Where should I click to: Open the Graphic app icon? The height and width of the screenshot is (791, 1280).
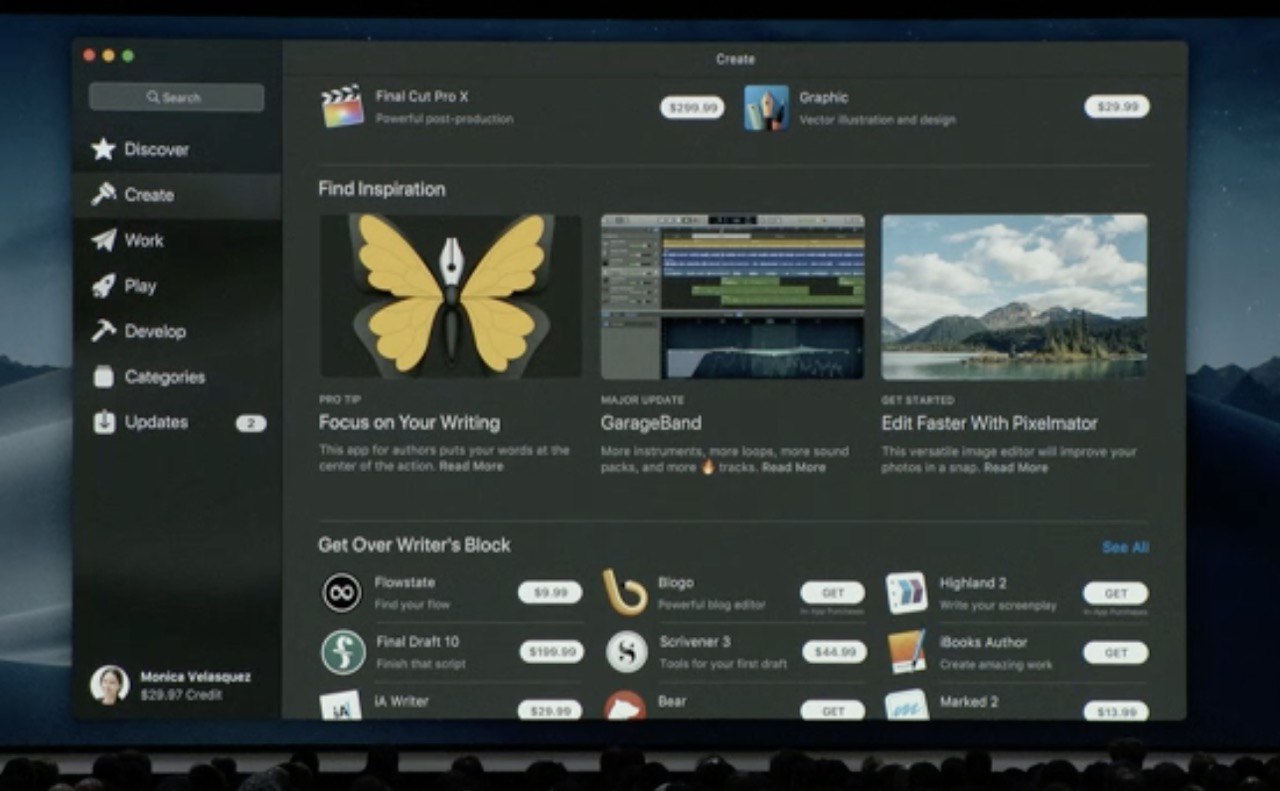(766, 107)
